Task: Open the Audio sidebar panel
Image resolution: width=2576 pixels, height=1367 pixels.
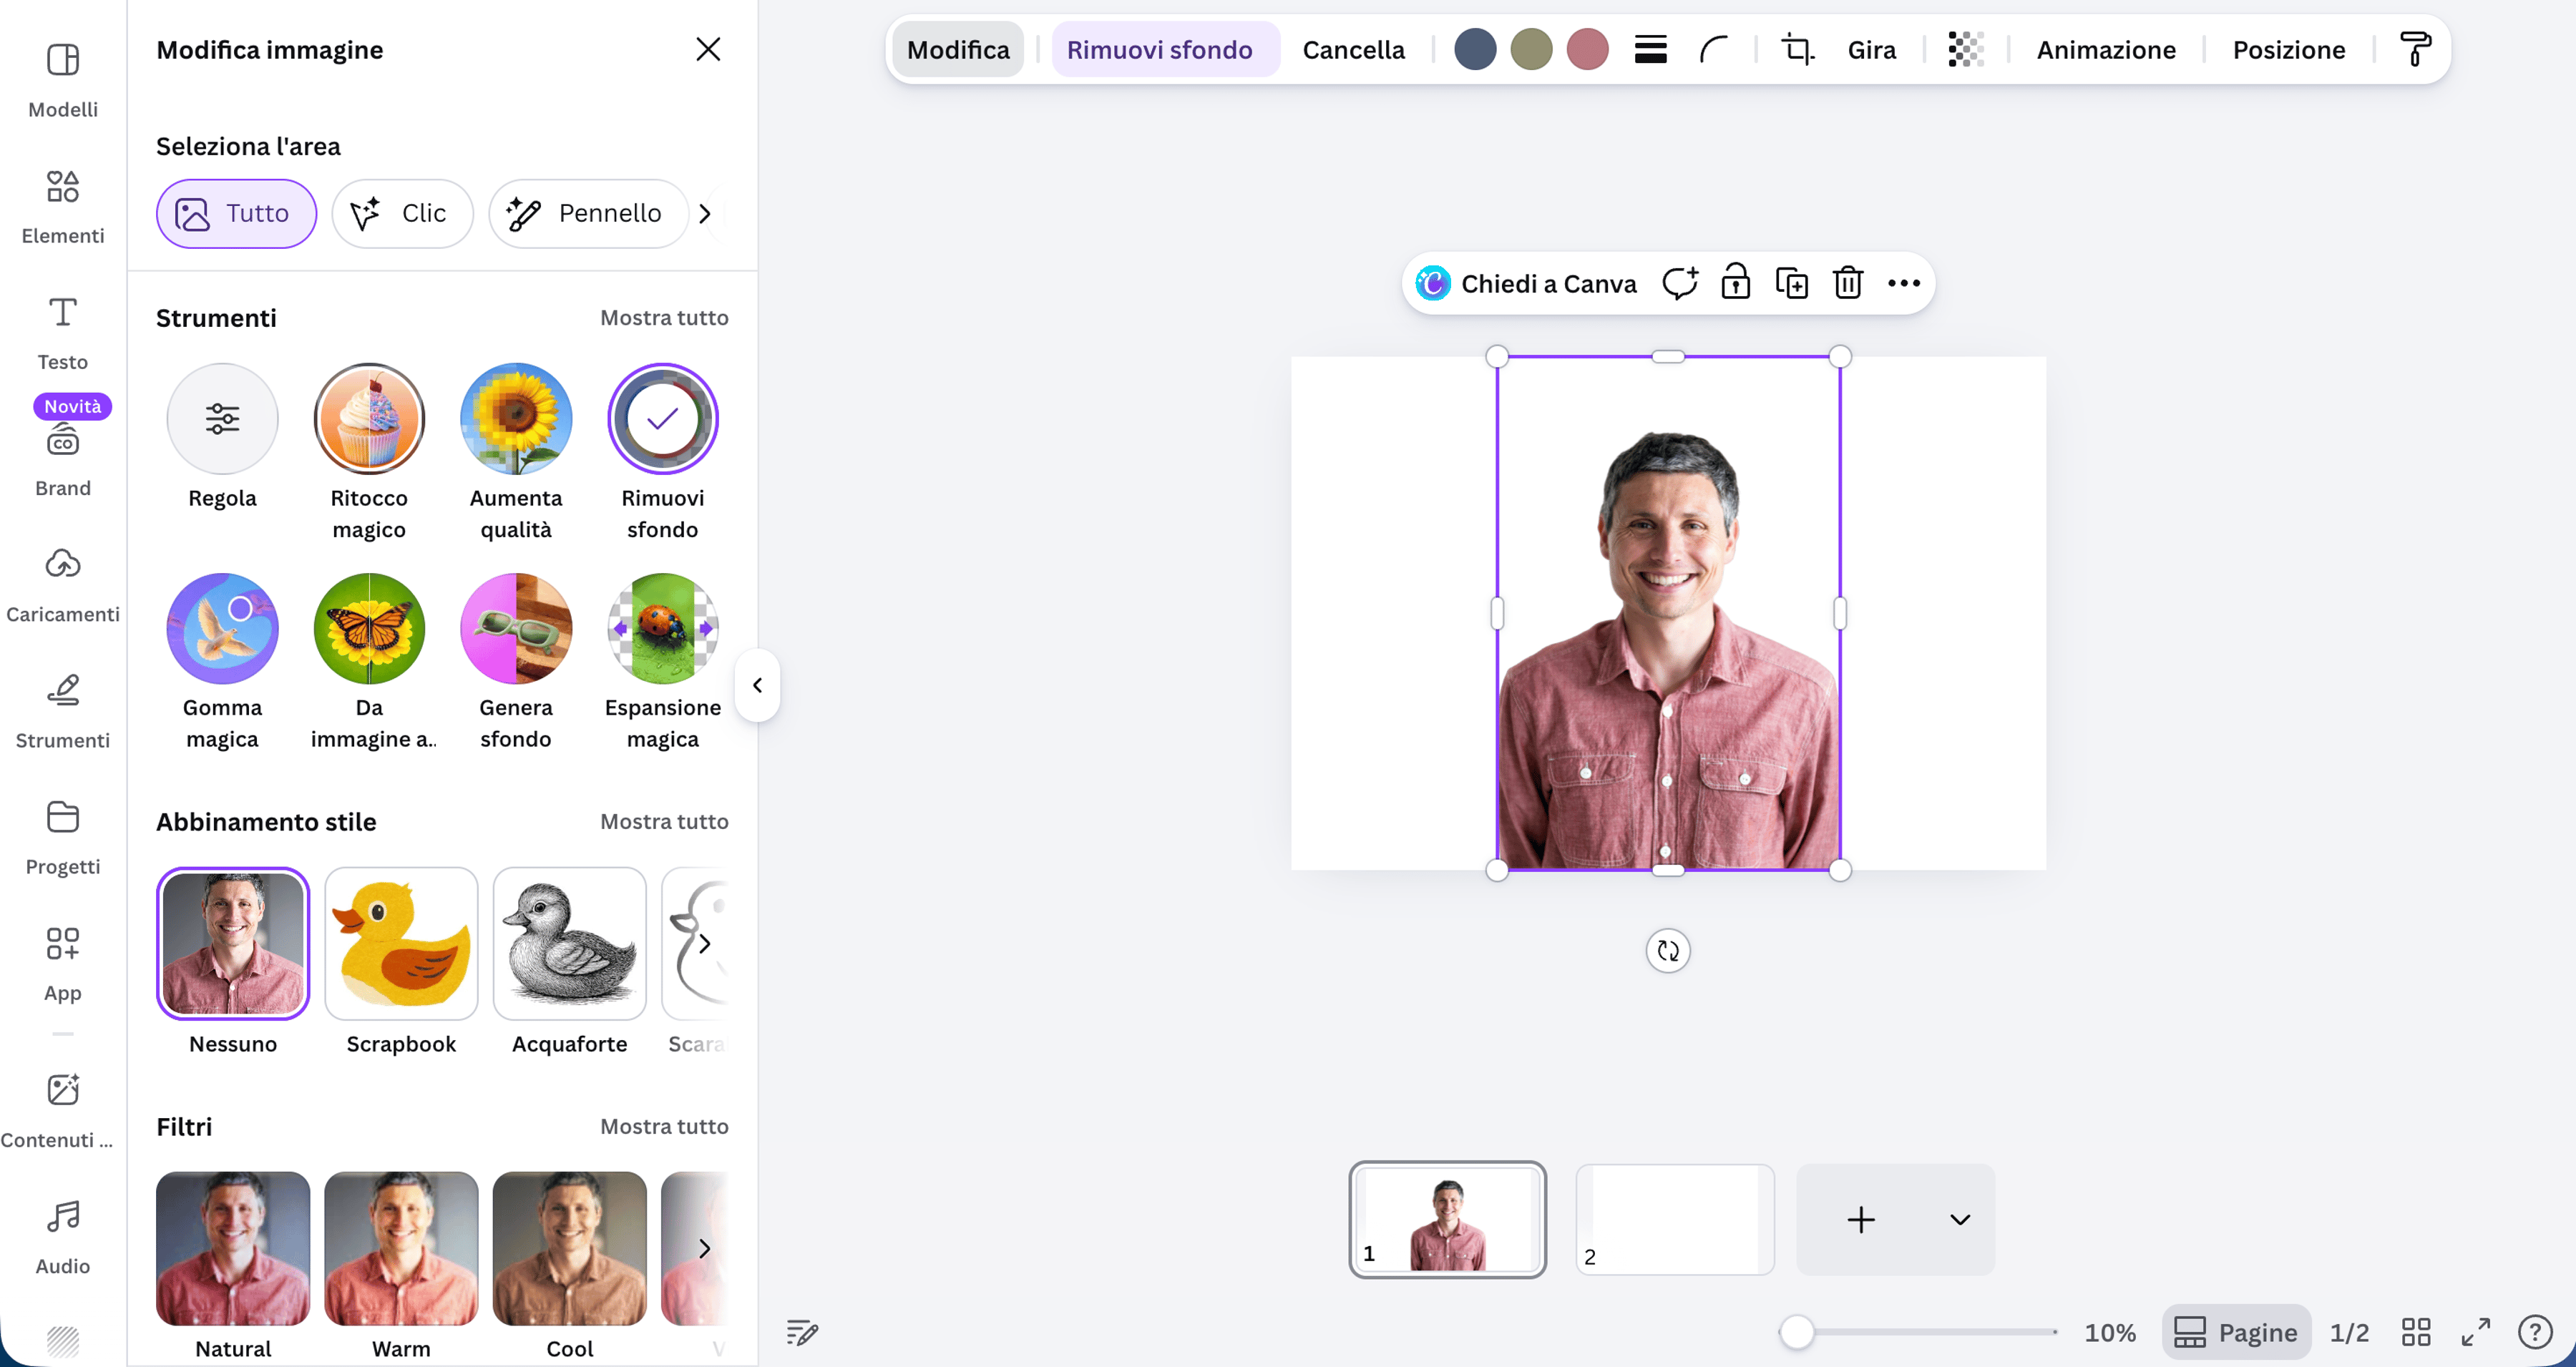Action: 63,1237
